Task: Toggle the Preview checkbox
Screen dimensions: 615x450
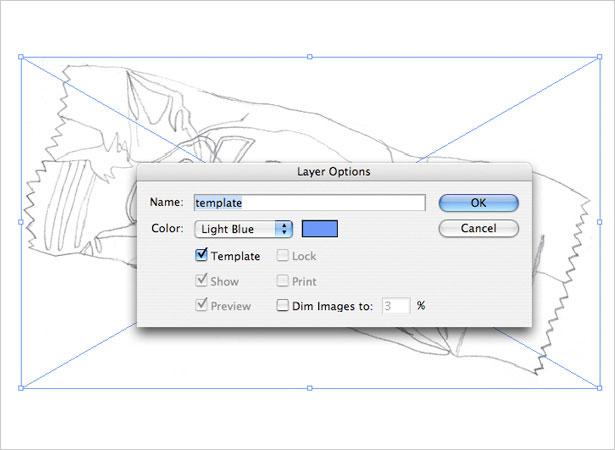Action: (x=201, y=305)
